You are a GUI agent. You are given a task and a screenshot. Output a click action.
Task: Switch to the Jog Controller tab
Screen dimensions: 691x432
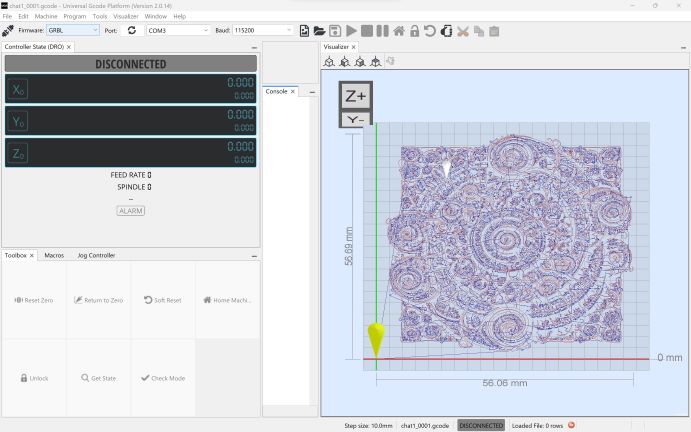coord(96,255)
